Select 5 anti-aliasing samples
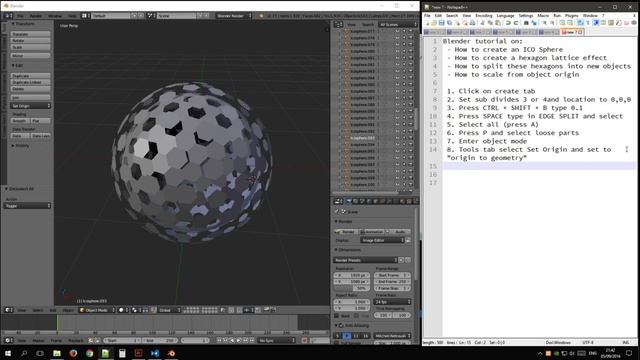This screenshot has height=360, width=640. (x=338, y=336)
